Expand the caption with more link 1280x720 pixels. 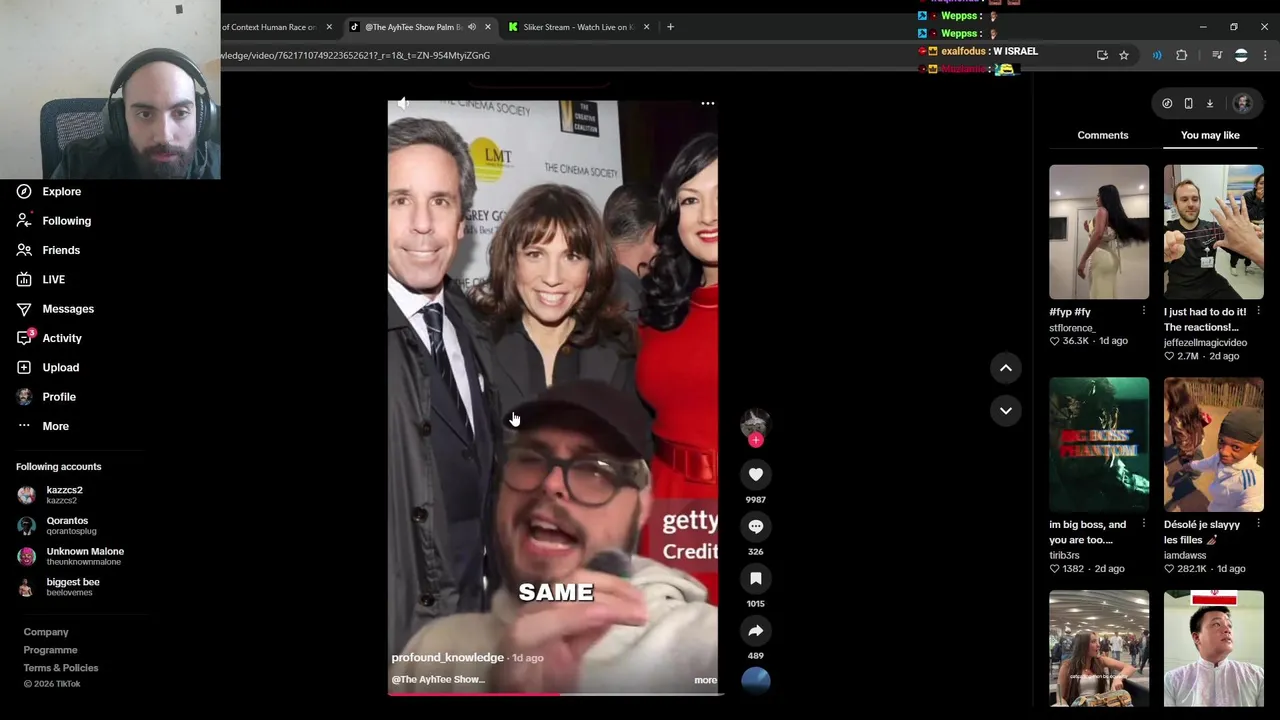[x=705, y=680]
